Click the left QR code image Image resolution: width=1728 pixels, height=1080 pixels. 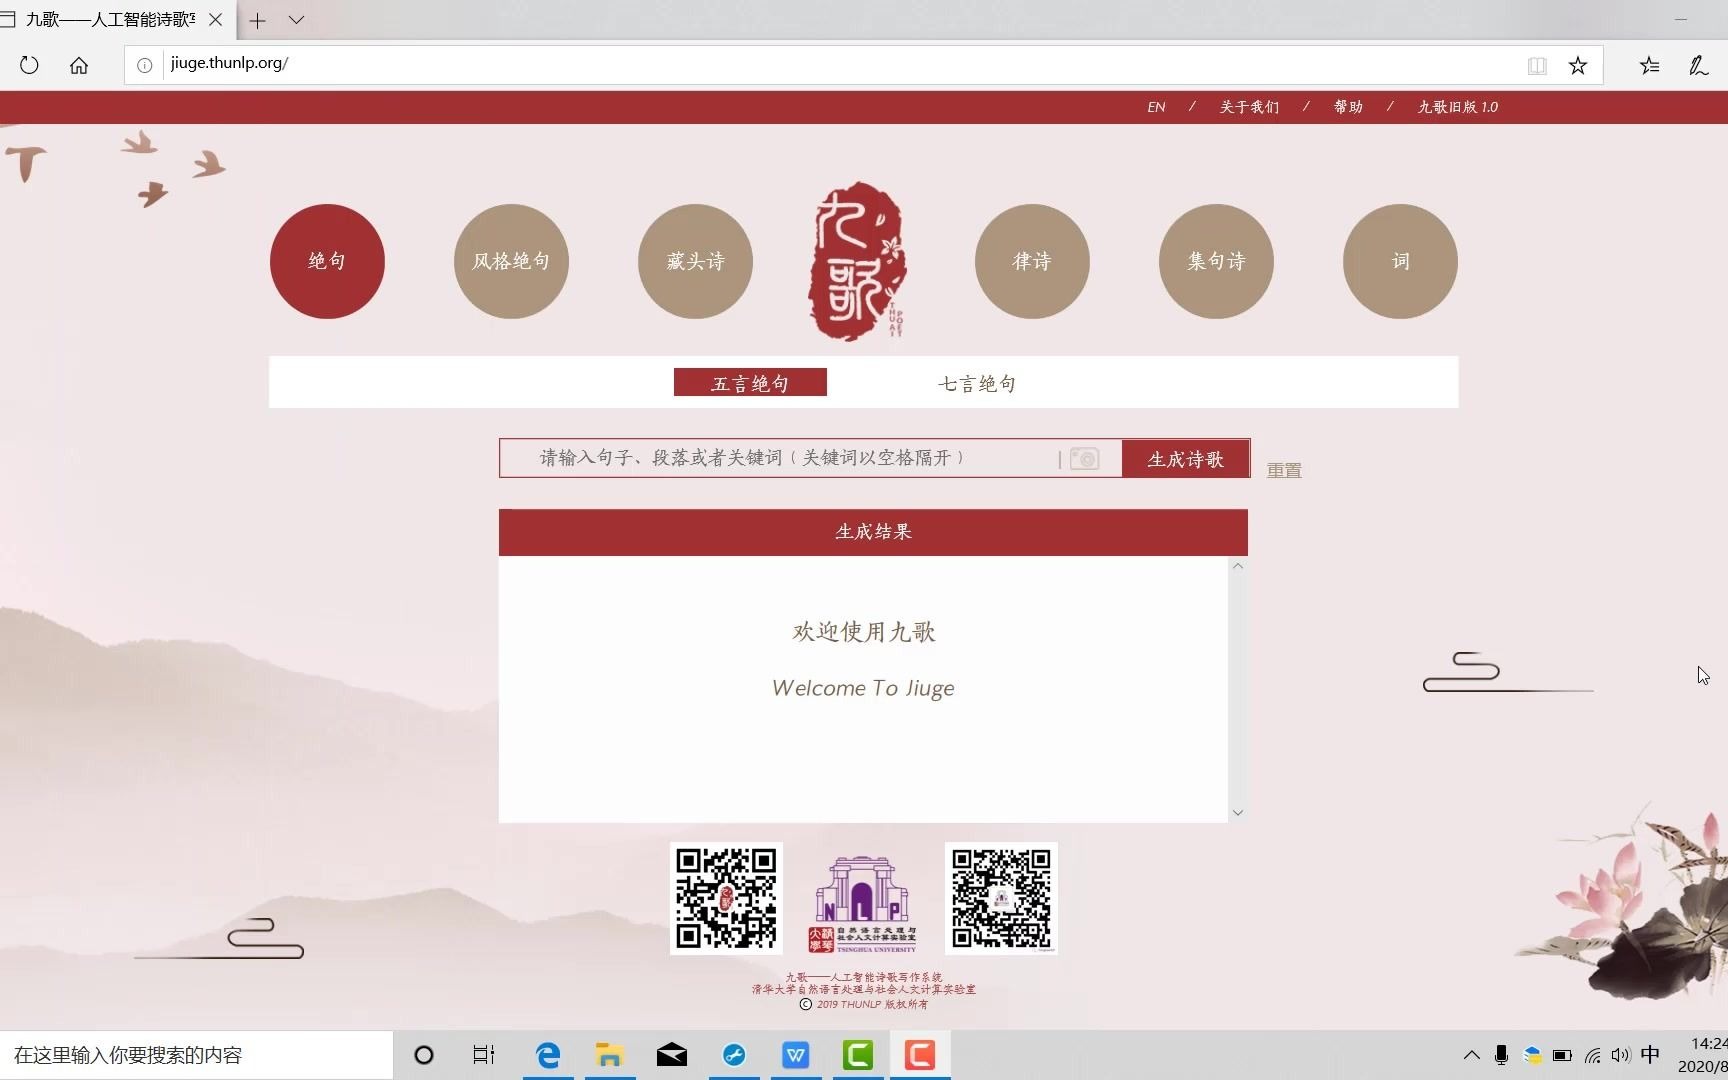point(726,898)
